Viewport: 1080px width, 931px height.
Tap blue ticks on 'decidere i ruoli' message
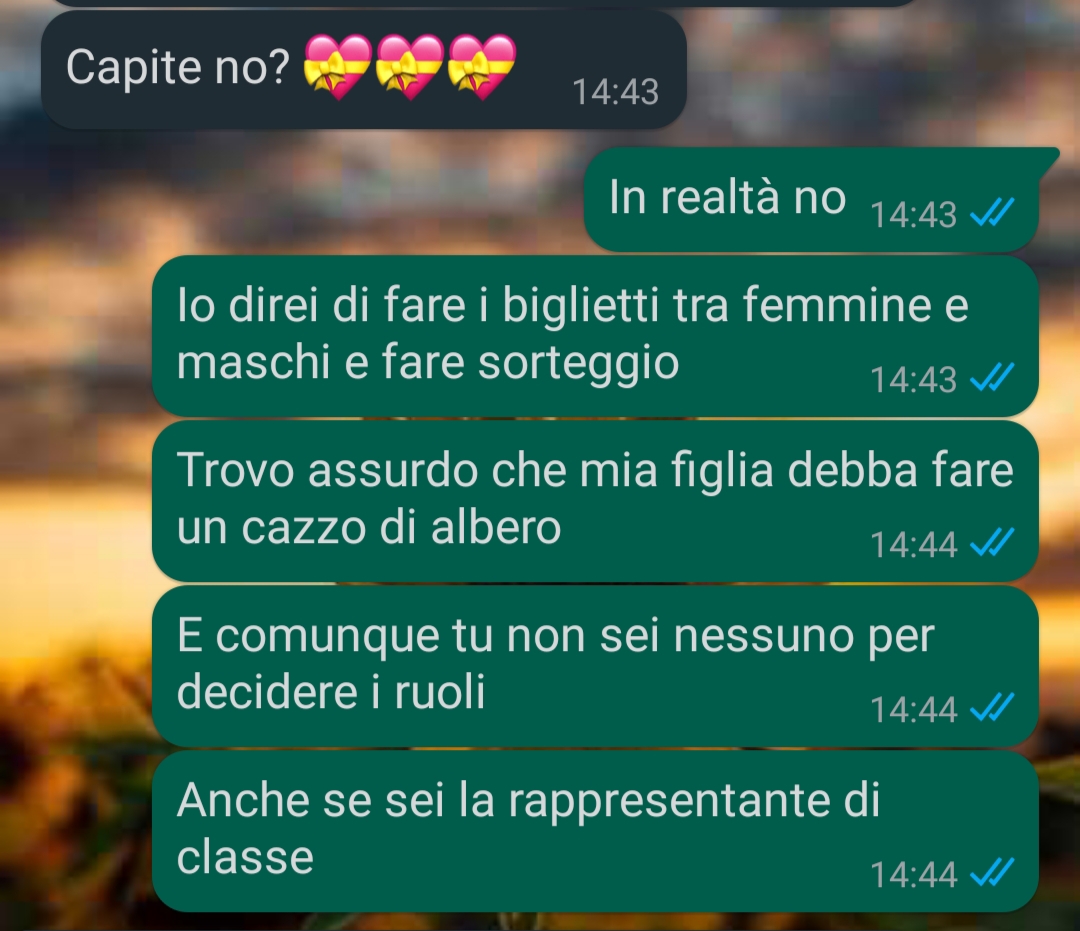tap(992, 708)
